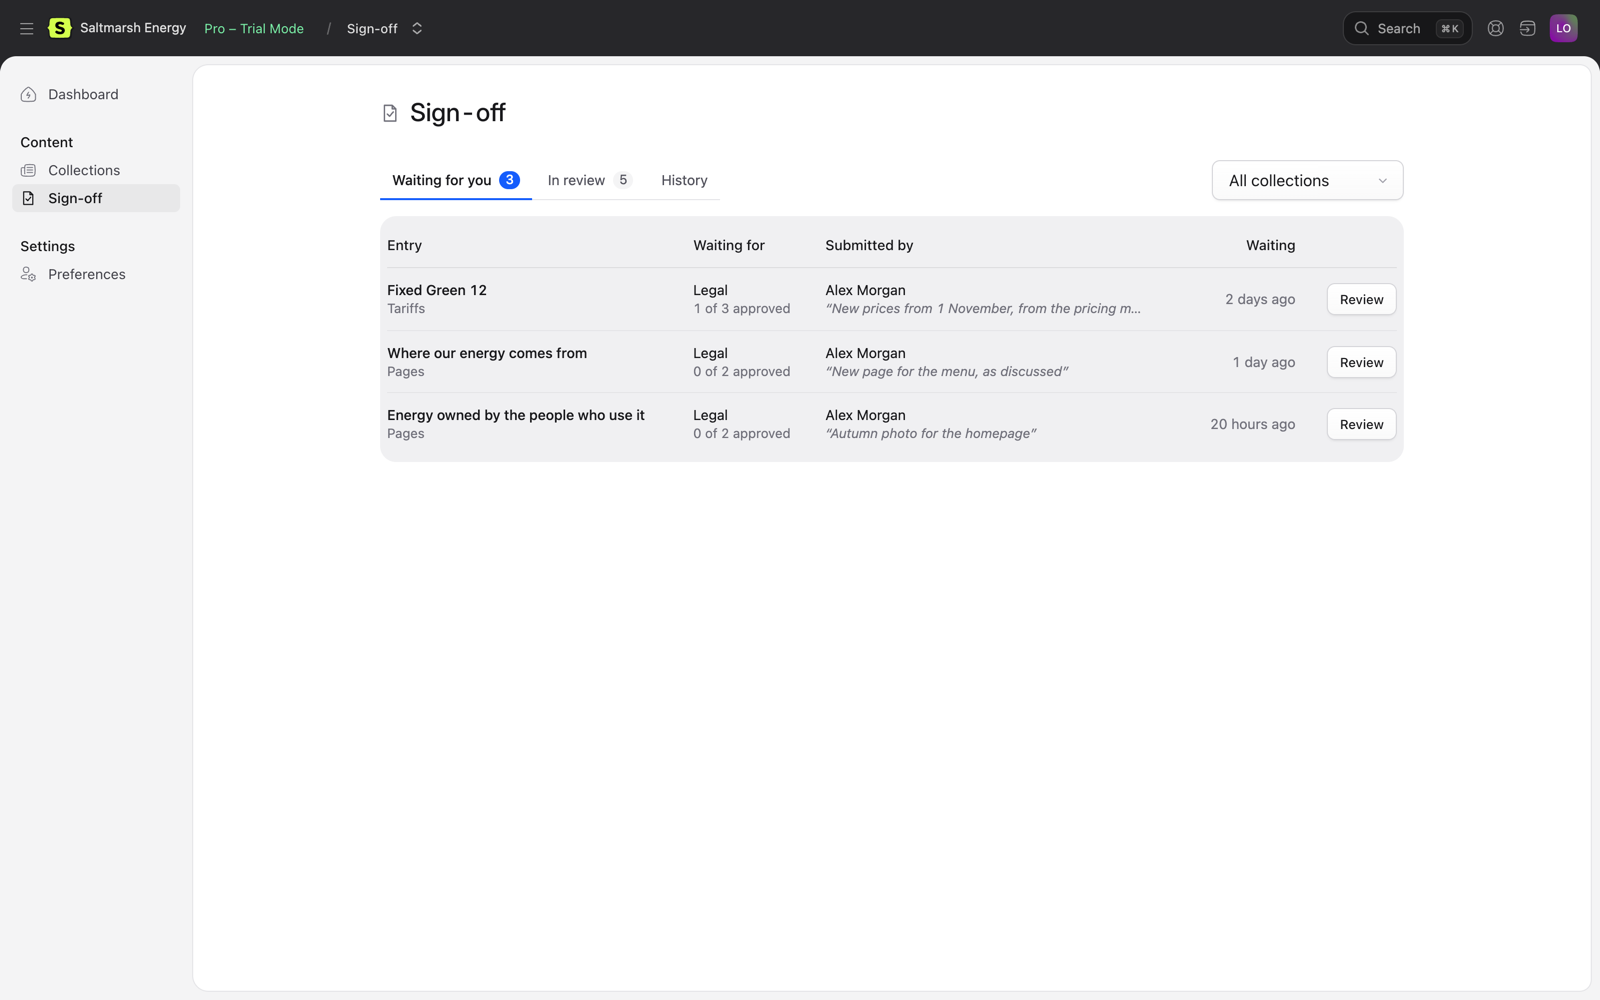Review the Where our energy comes from entry

coord(1361,363)
